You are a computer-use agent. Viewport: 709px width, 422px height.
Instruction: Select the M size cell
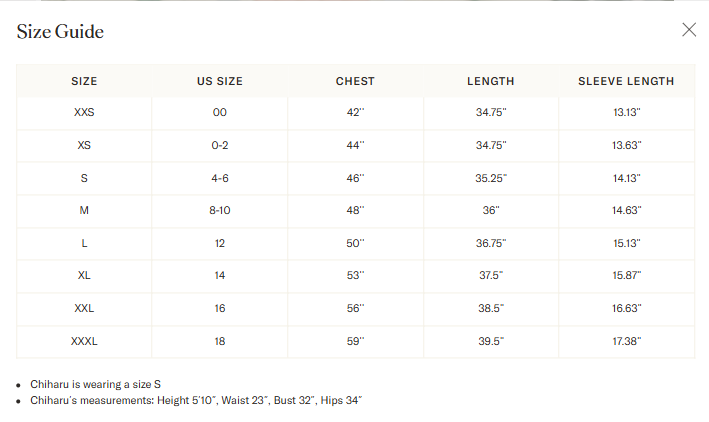point(84,210)
